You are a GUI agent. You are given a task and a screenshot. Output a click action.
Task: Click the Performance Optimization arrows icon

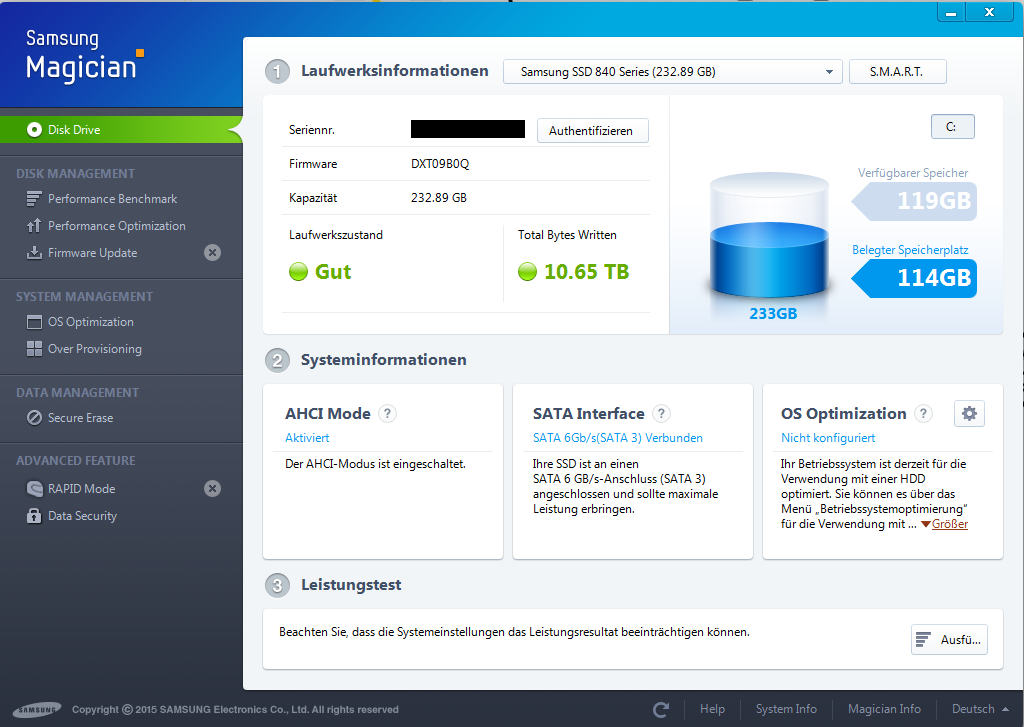tap(34, 225)
